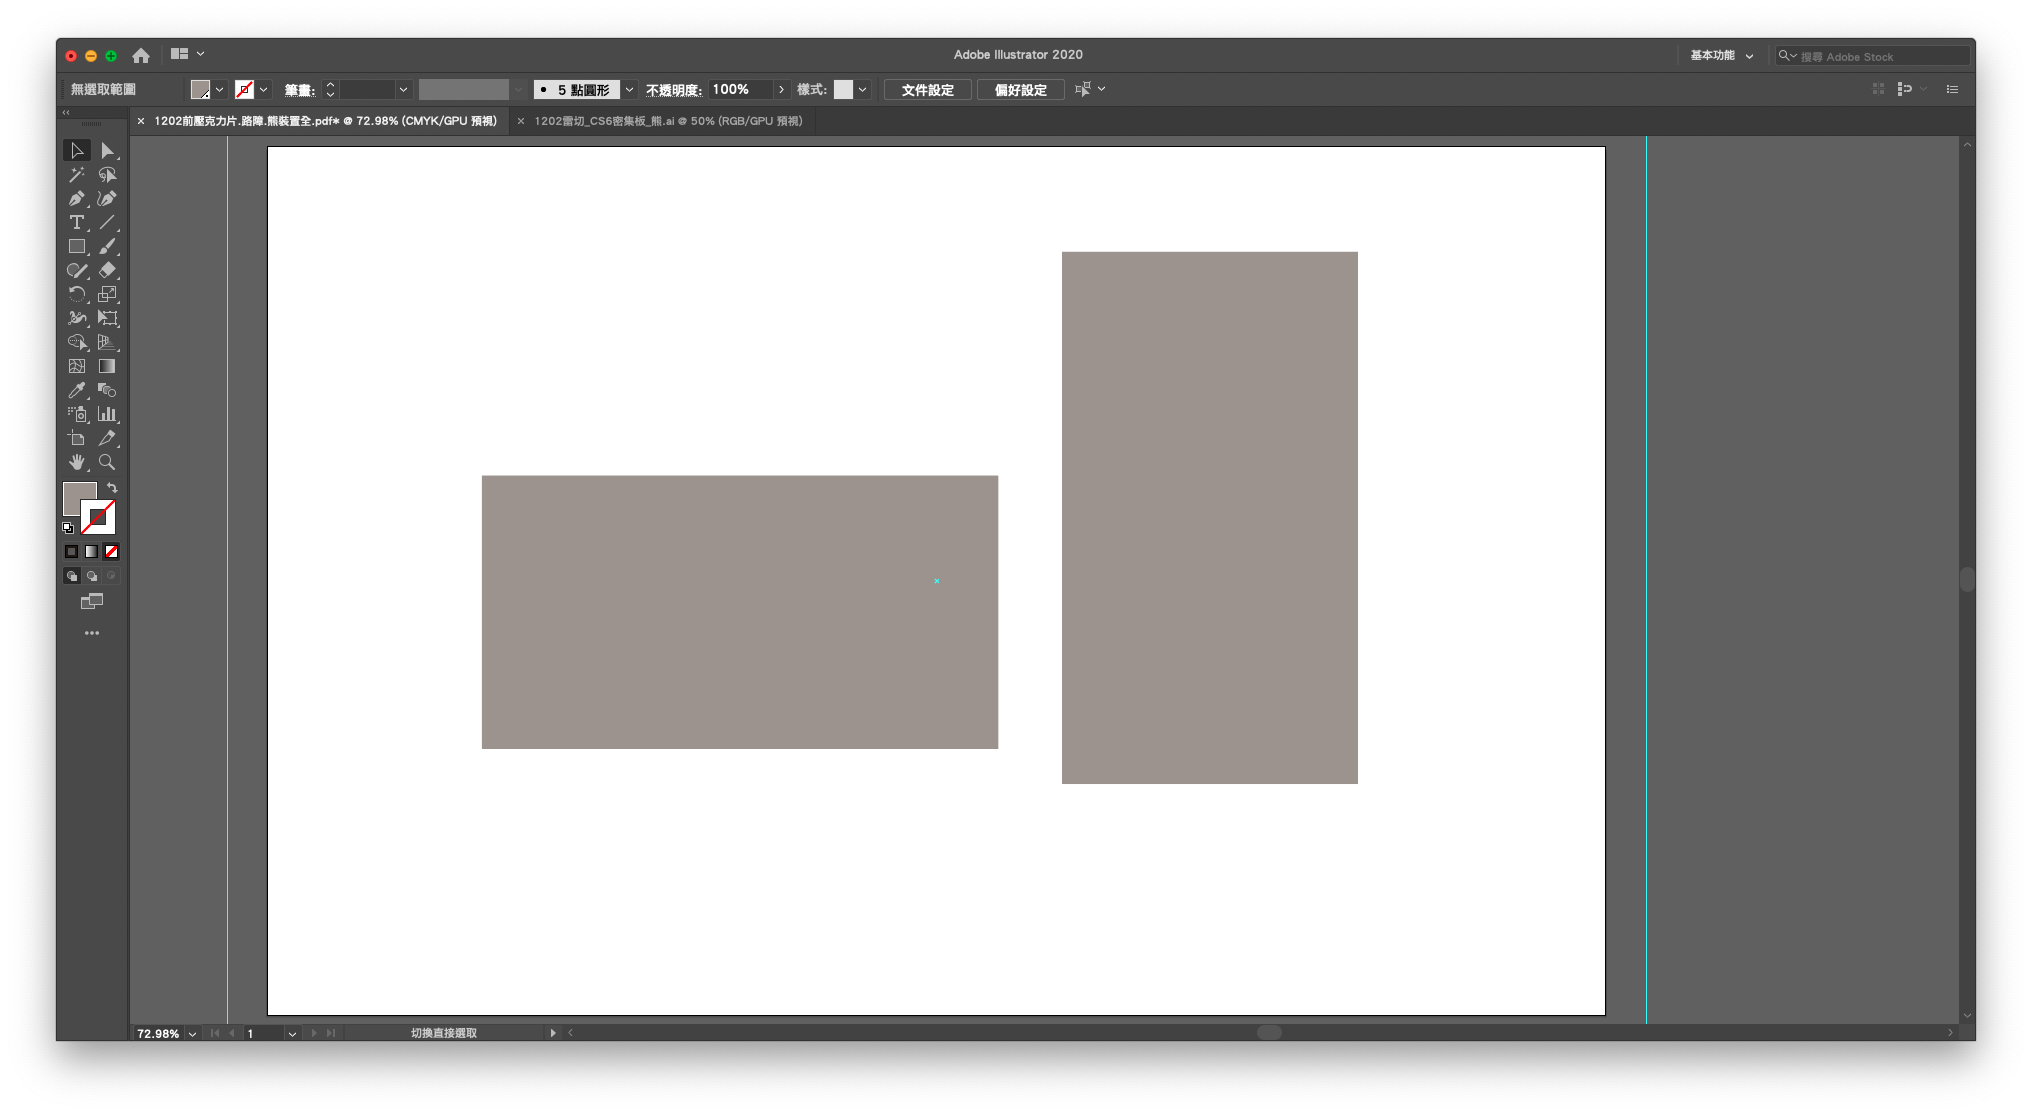The image size is (2032, 1115).
Task: Click the 不透明度 label link
Action: coord(673,90)
